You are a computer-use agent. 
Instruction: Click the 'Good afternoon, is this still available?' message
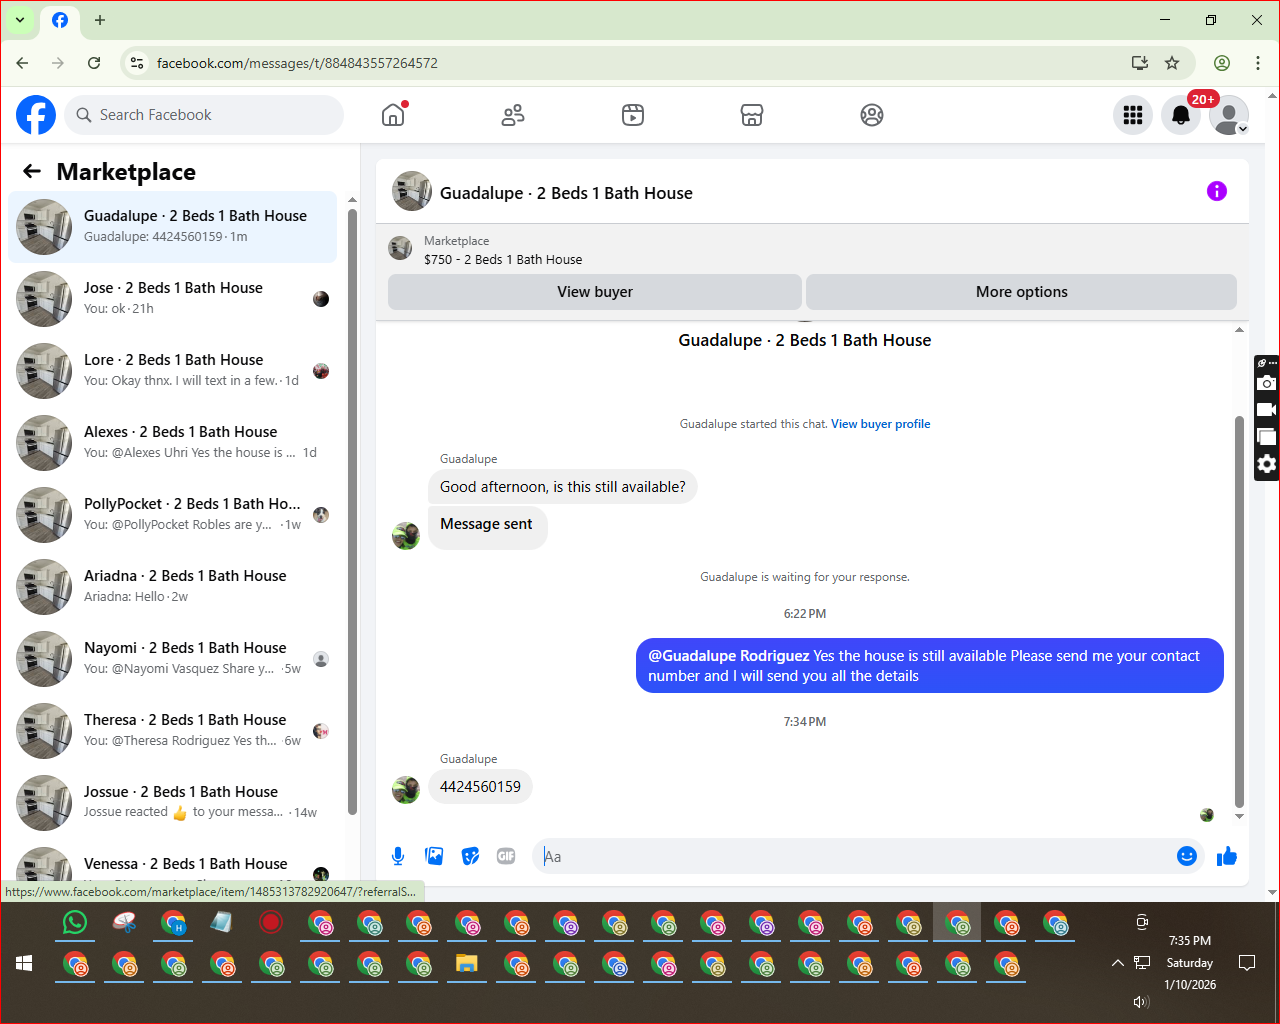(x=563, y=487)
